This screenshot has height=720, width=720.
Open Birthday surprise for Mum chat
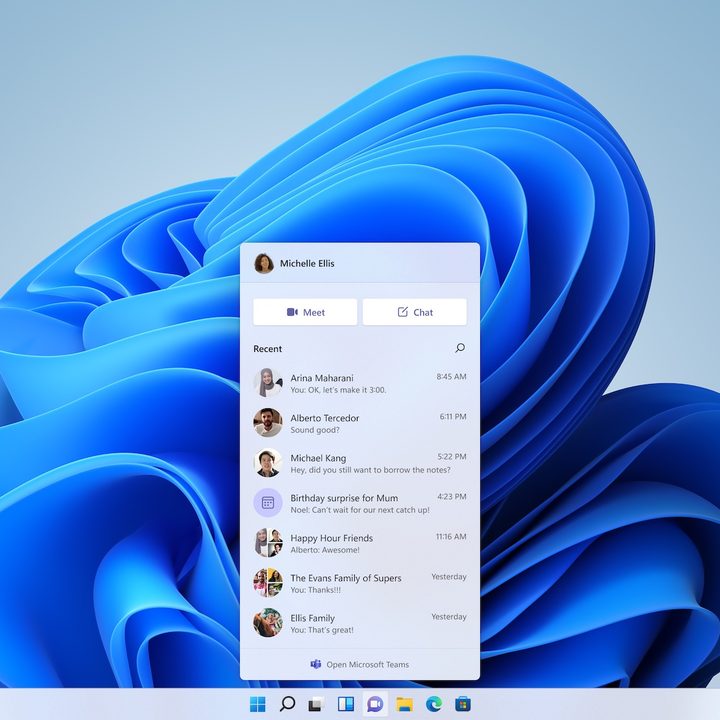[344, 498]
